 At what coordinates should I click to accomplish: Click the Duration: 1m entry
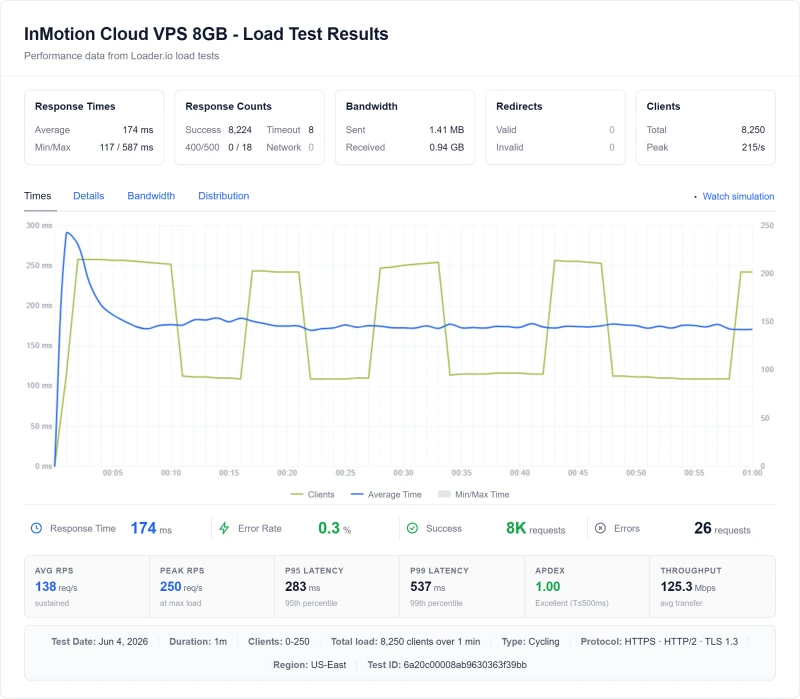tap(198, 641)
